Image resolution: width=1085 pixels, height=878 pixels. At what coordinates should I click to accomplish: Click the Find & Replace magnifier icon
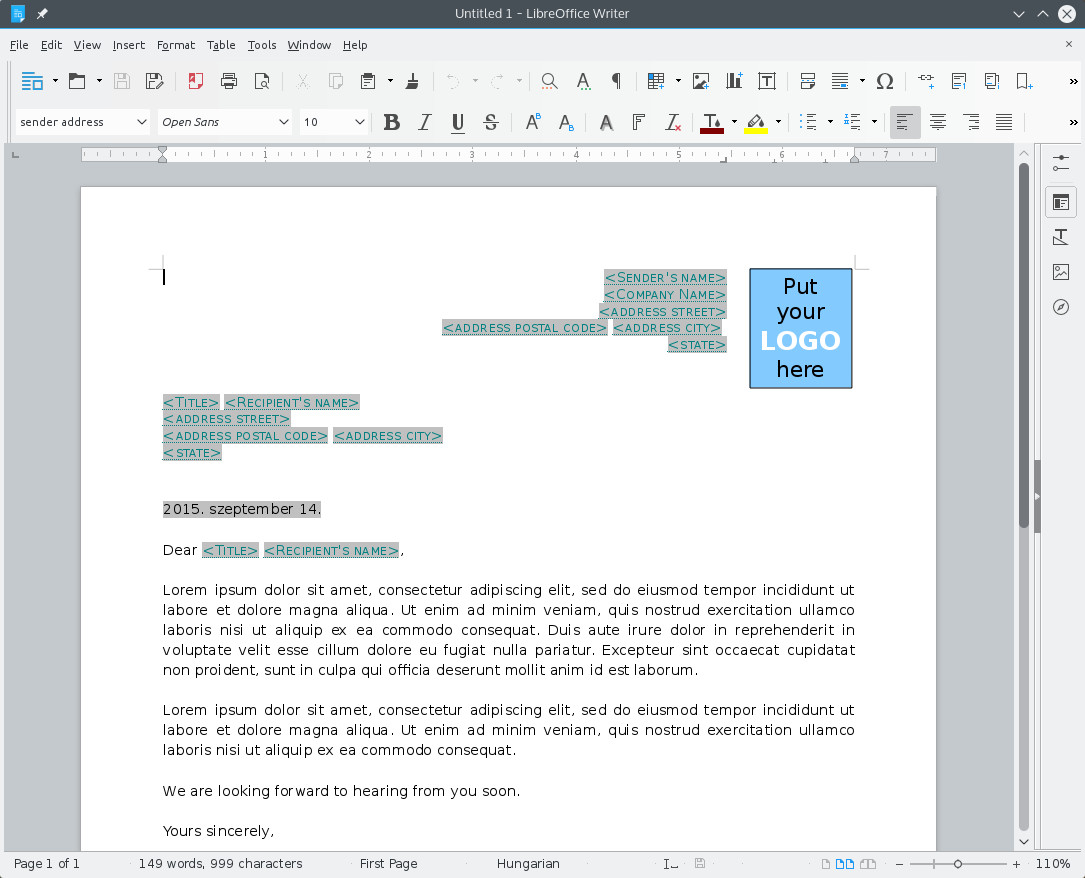pos(549,81)
